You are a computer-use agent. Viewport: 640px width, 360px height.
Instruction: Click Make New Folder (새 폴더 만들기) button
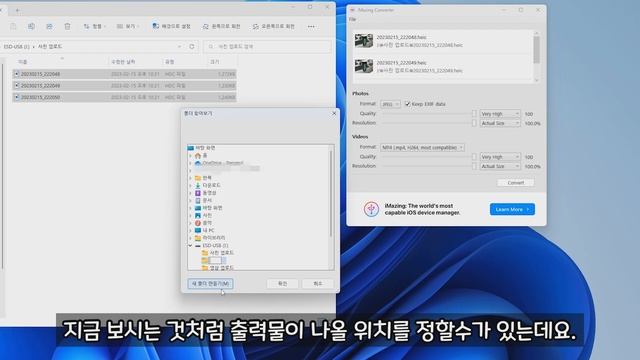tap(210, 283)
